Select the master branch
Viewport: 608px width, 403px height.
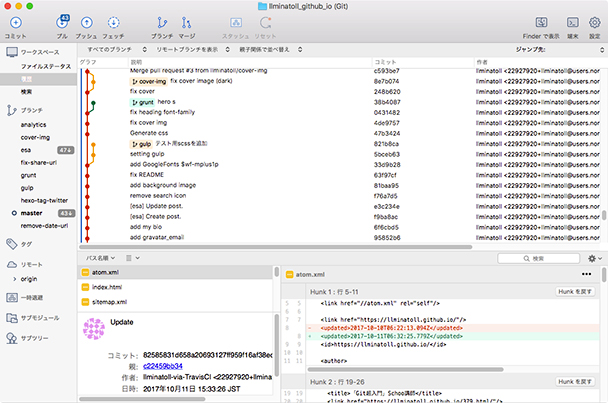coord(31,213)
